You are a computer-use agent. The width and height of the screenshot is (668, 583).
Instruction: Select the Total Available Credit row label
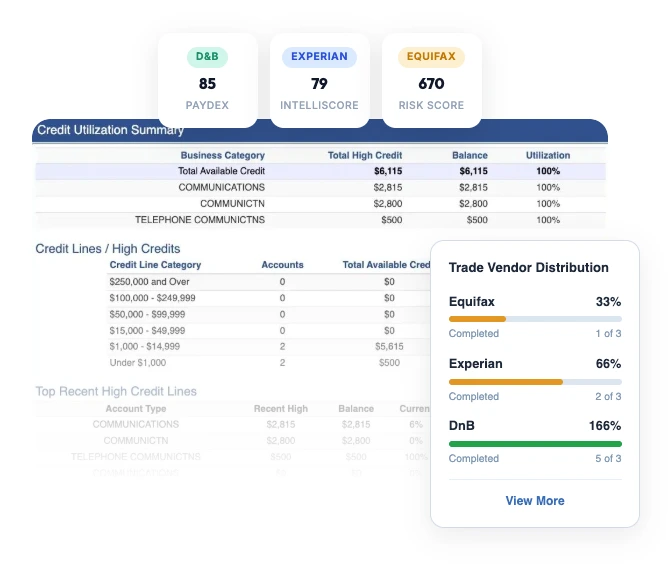pyautogui.click(x=221, y=171)
